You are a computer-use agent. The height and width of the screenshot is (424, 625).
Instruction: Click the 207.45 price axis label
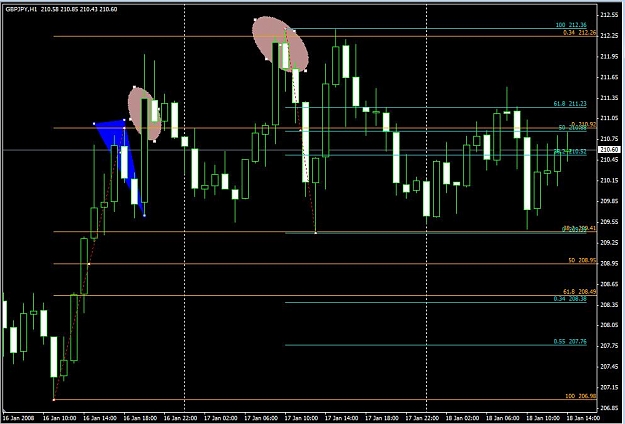coord(609,367)
